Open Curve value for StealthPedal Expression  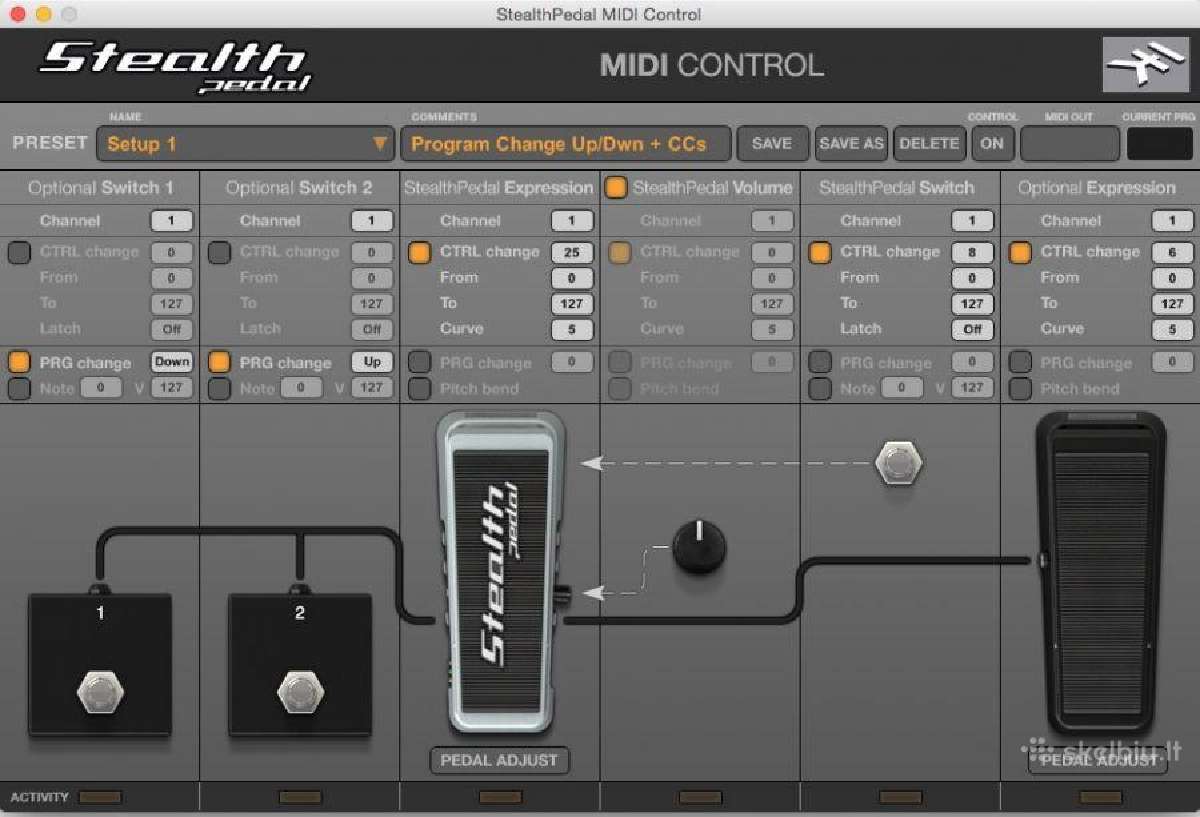pos(572,329)
